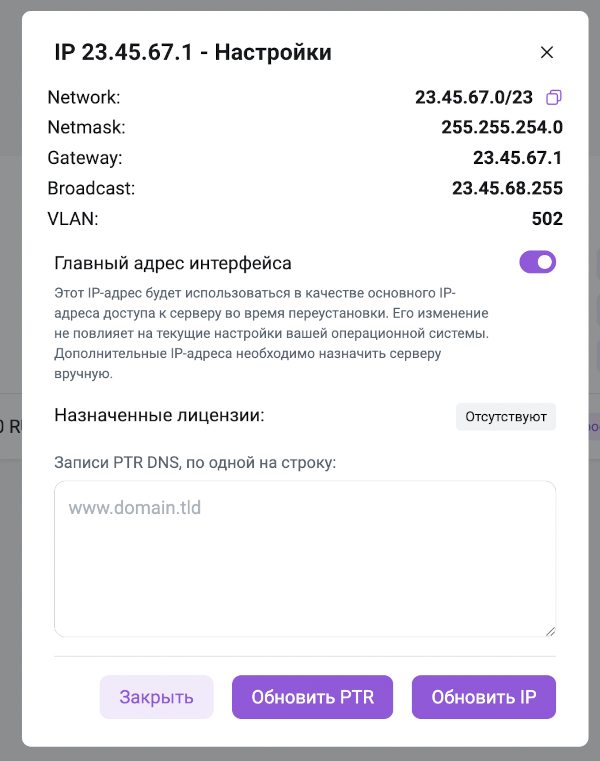Screen dimensions: 600x761
Task: Click the Broadcast value 23.45.68.255
Action: tap(507, 188)
